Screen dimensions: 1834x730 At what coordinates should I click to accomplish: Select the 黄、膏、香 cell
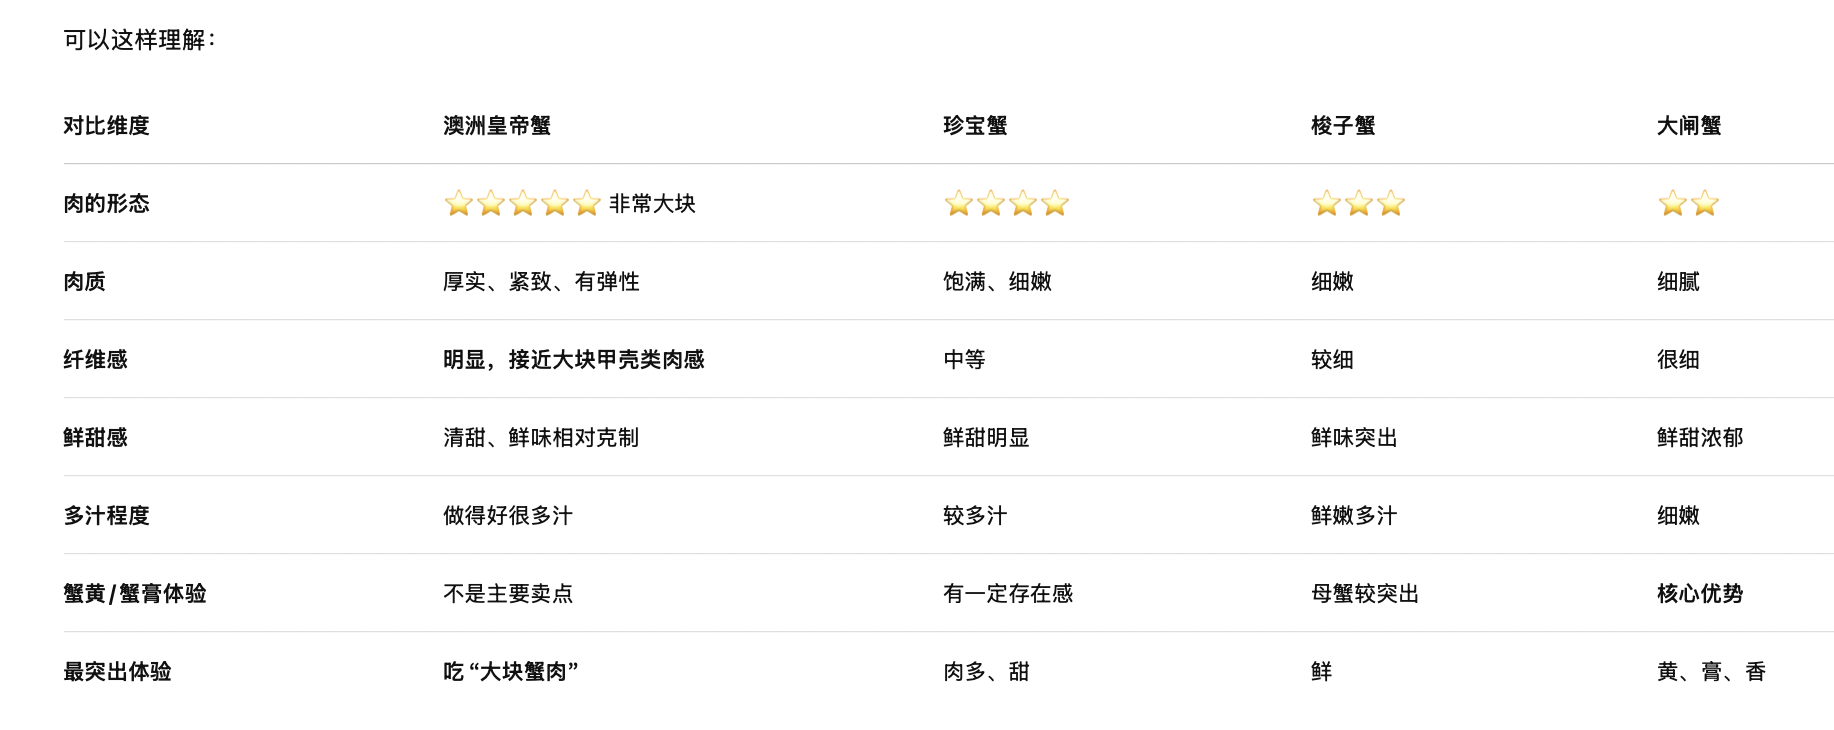[x=1712, y=672]
